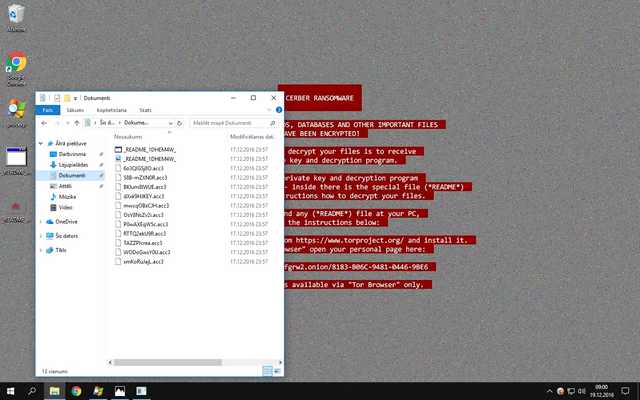
Task: Select Dokumenti in navigation pane
Action: [72, 175]
